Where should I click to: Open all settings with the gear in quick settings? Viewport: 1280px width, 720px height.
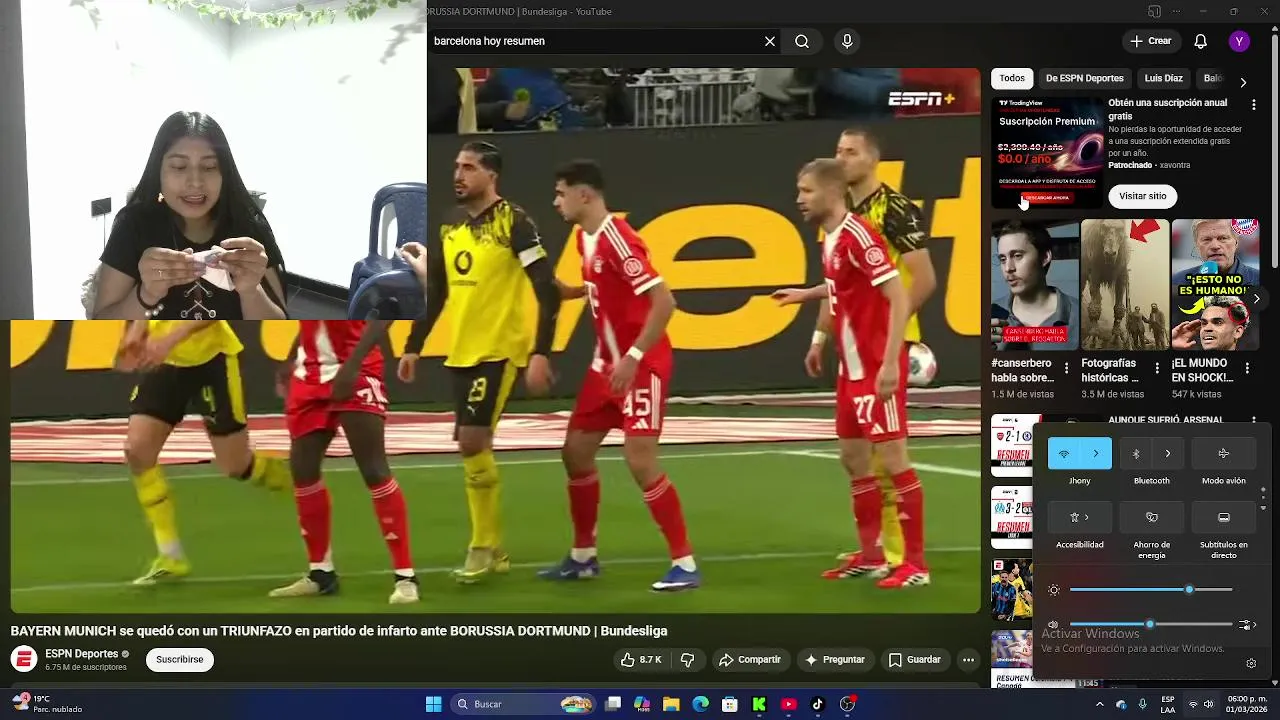[x=1251, y=663]
